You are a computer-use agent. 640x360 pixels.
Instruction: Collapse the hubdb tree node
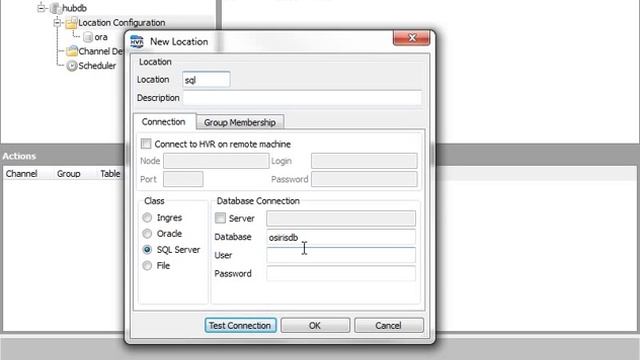41,8
